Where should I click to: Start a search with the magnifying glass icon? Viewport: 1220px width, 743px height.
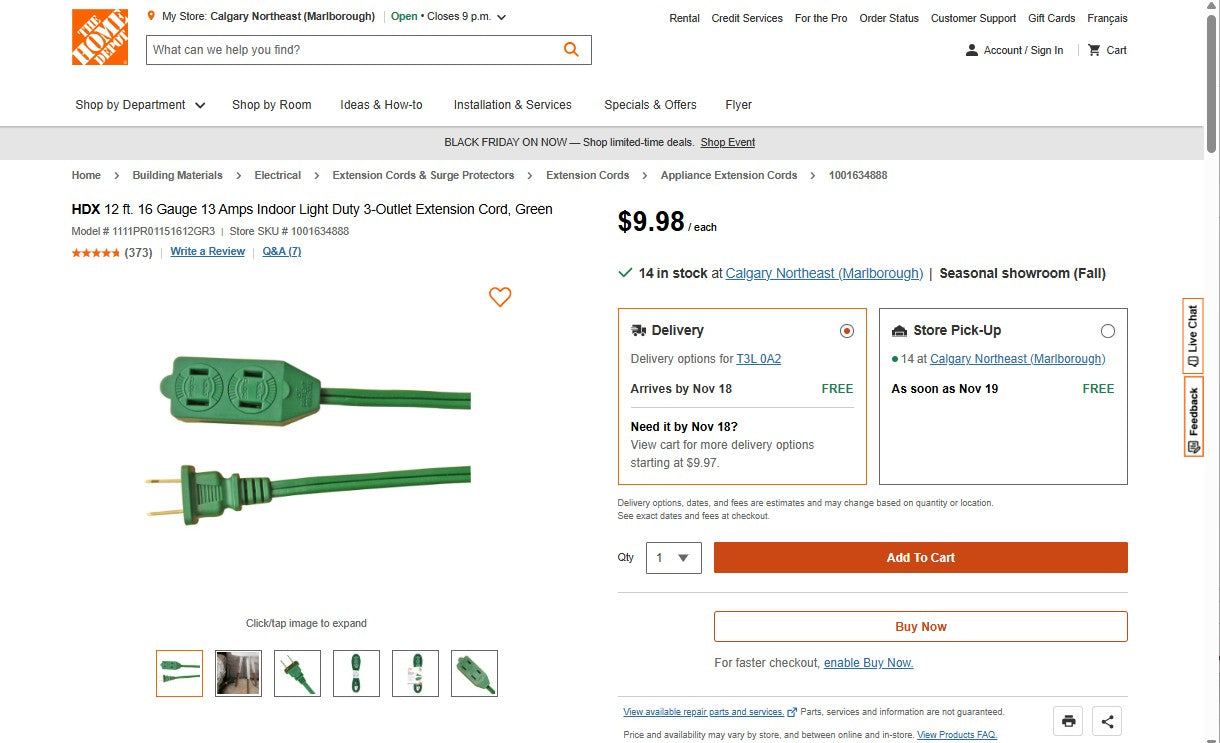570,49
